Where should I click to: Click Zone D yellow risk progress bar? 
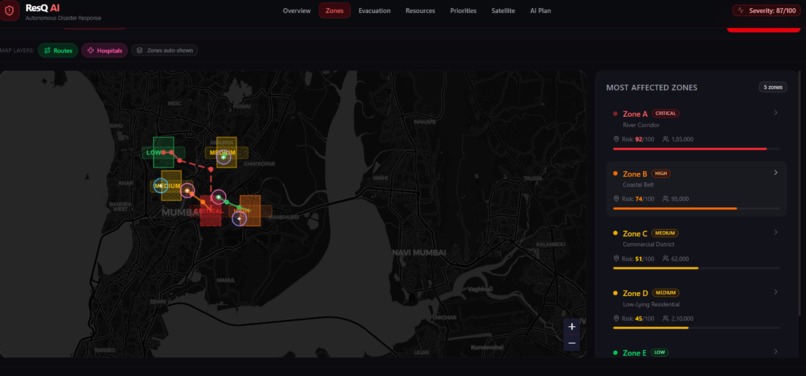click(x=696, y=328)
